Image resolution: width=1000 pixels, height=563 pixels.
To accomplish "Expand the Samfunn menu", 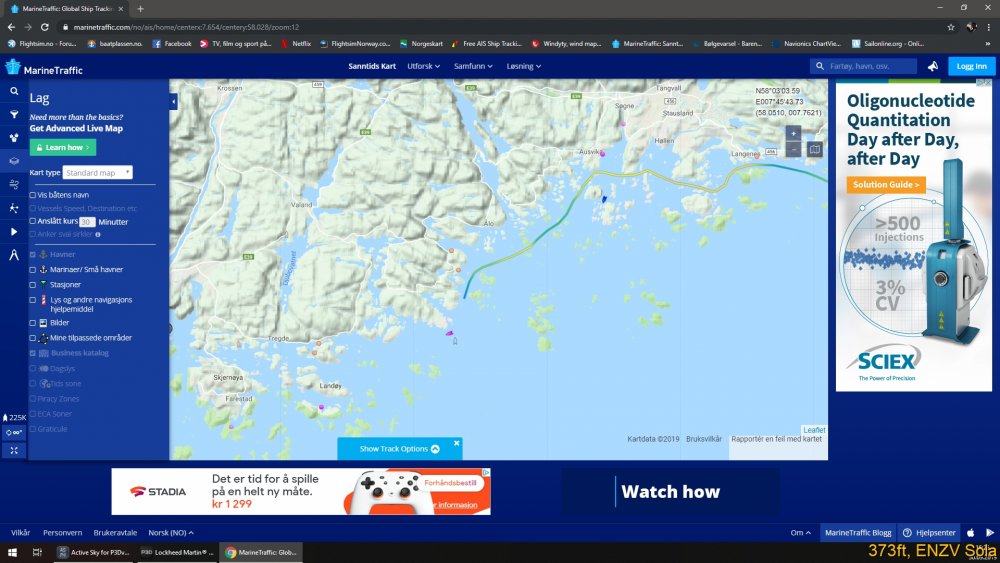I will (x=473, y=66).
